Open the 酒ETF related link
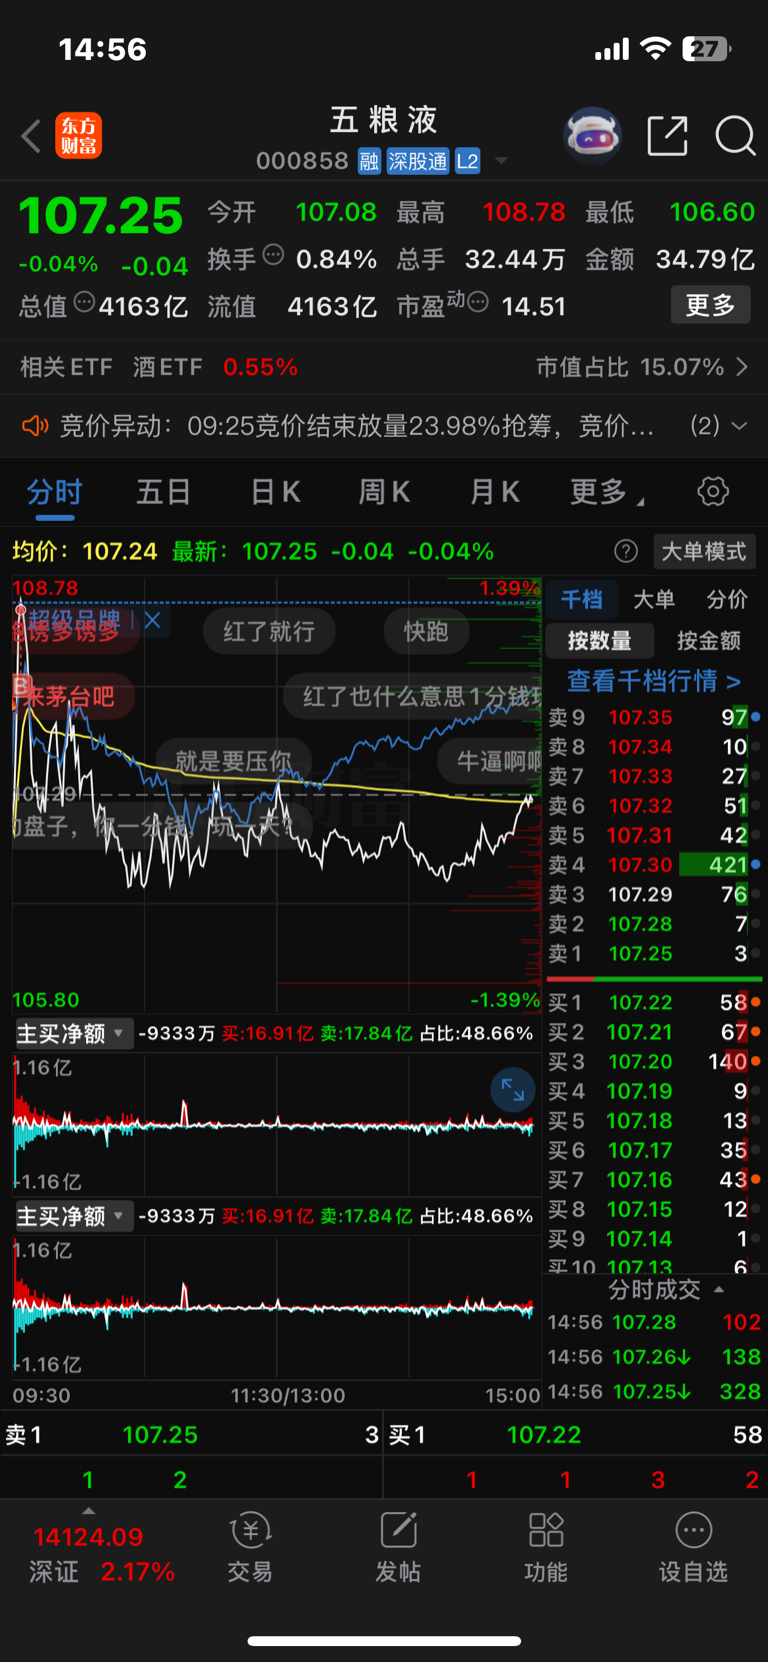Viewport: 768px width, 1663px height. pos(168,367)
